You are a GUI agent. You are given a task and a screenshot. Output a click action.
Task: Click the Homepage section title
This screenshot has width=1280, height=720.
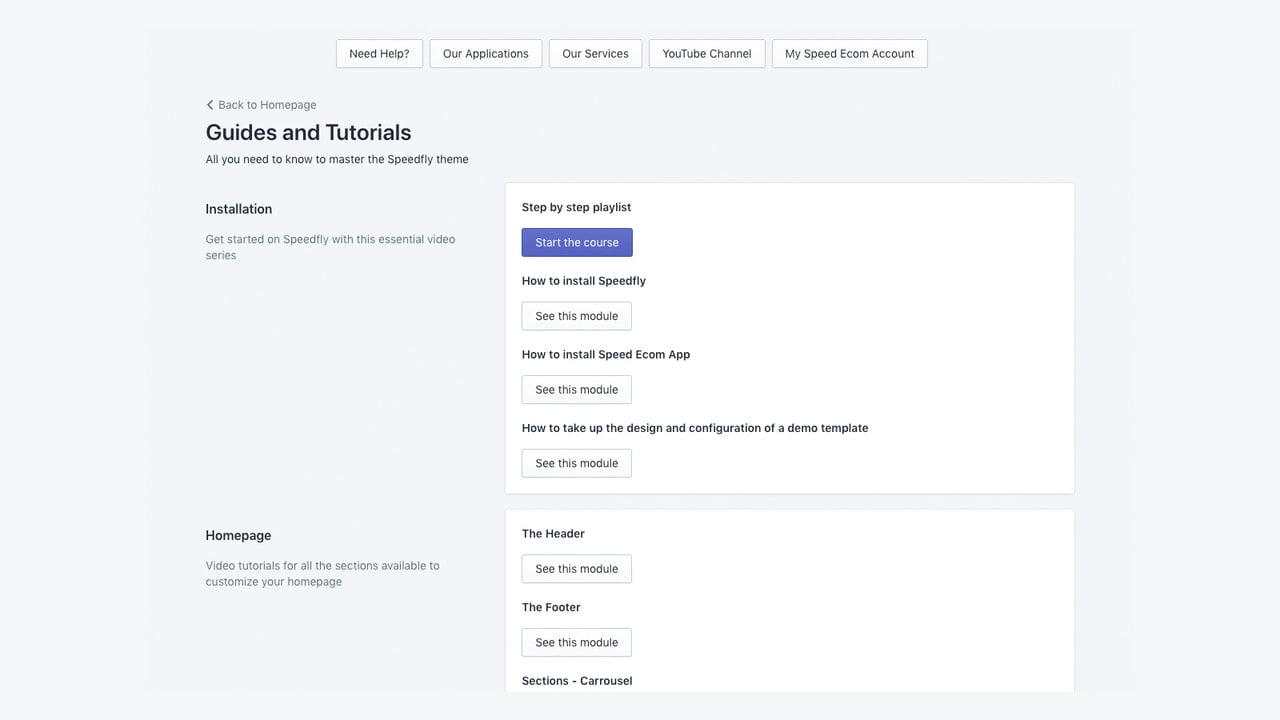[238, 536]
